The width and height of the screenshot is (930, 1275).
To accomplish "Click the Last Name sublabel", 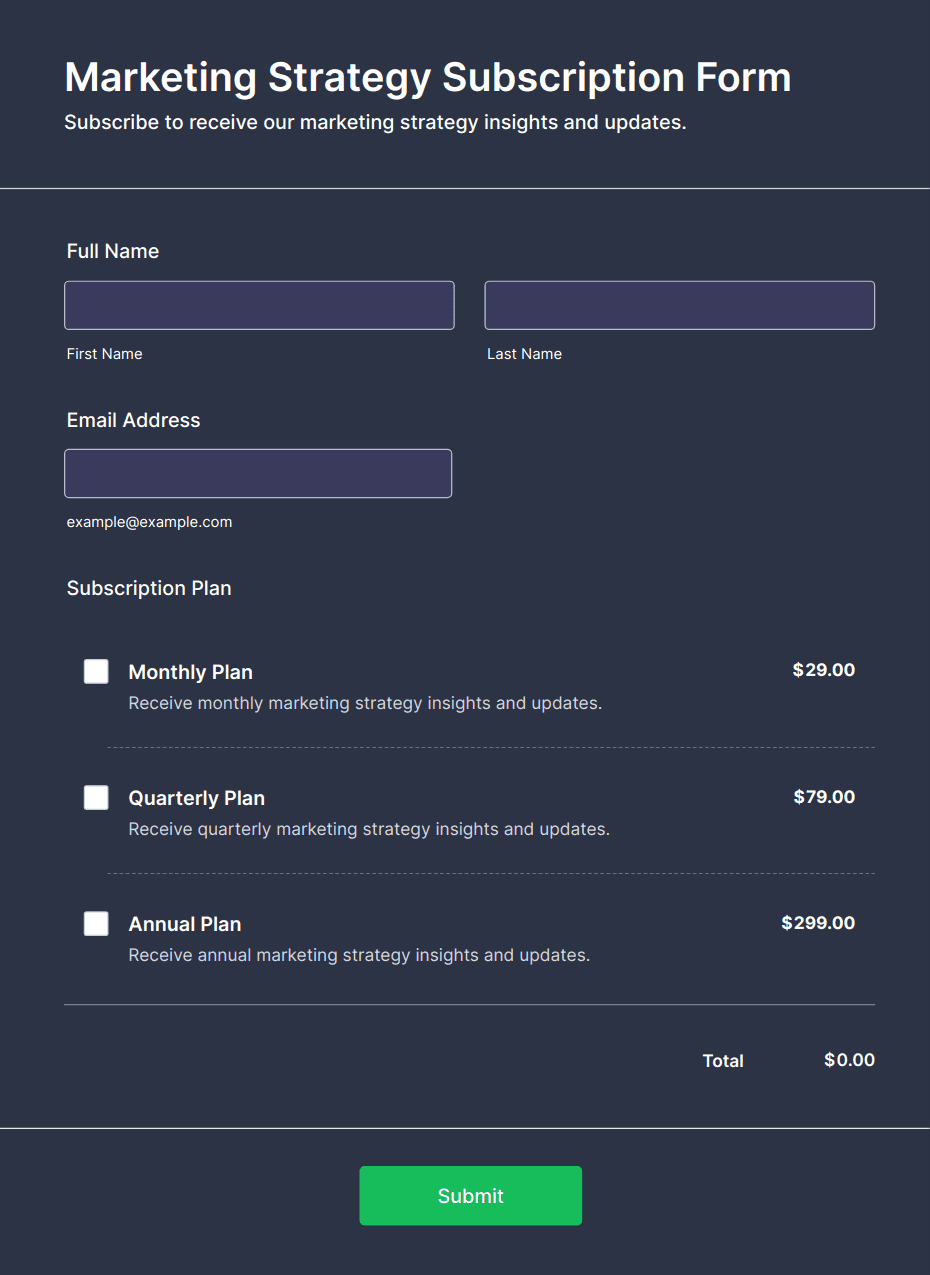I will click(x=524, y=354).
